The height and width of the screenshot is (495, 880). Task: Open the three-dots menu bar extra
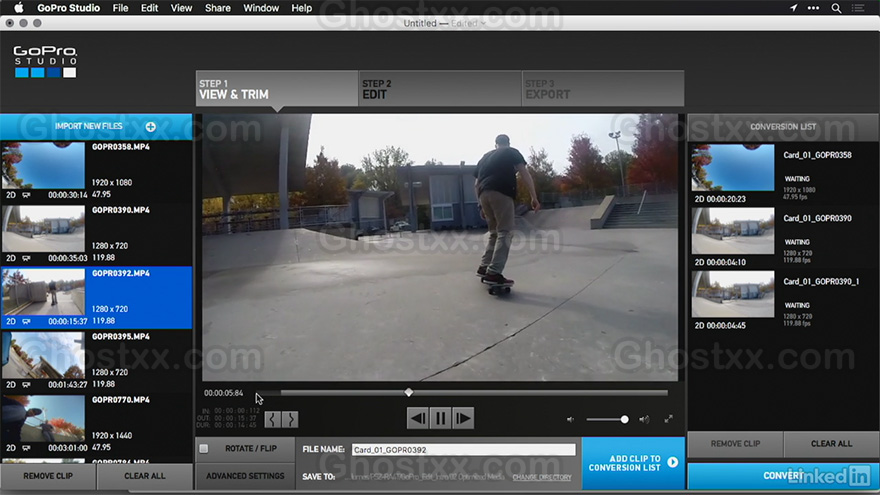coord(813,8)
